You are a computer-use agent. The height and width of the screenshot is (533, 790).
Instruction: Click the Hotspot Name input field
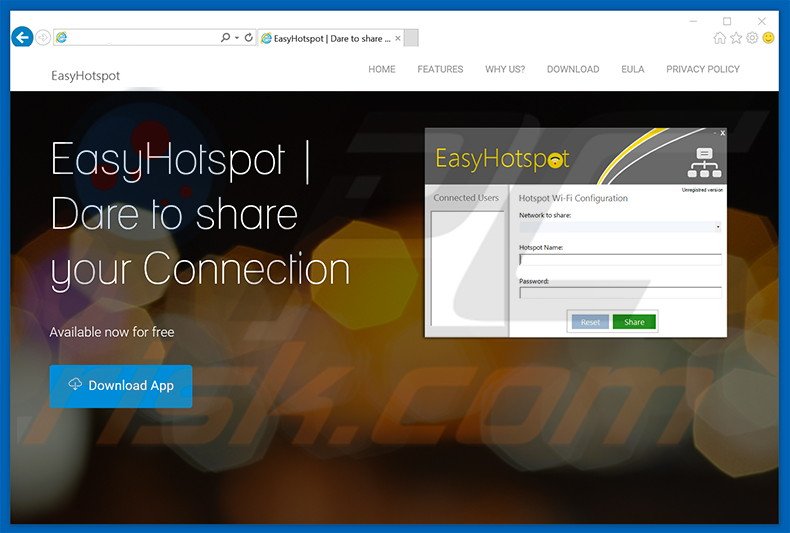620,259
